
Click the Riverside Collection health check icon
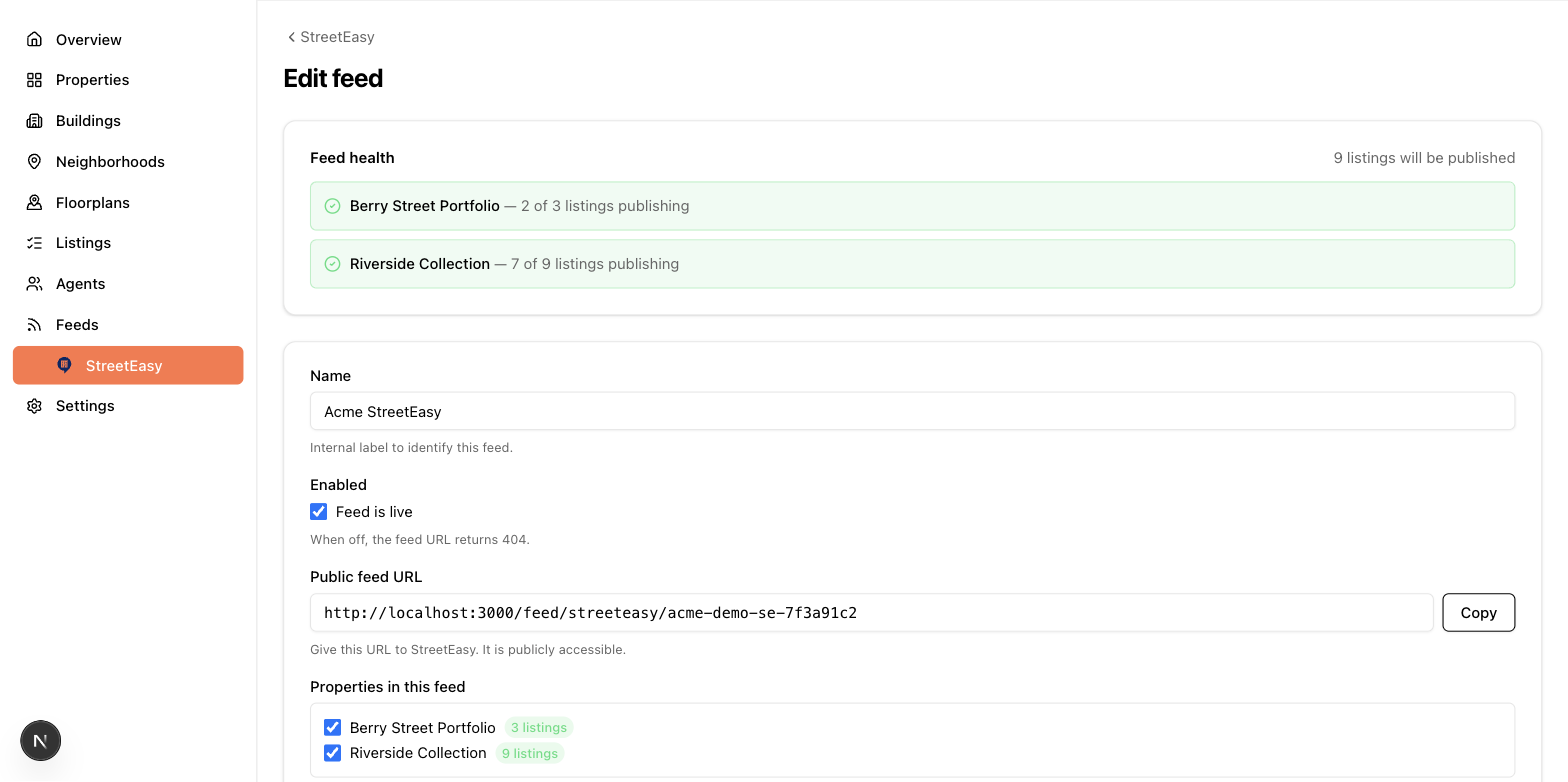(333, 264)
